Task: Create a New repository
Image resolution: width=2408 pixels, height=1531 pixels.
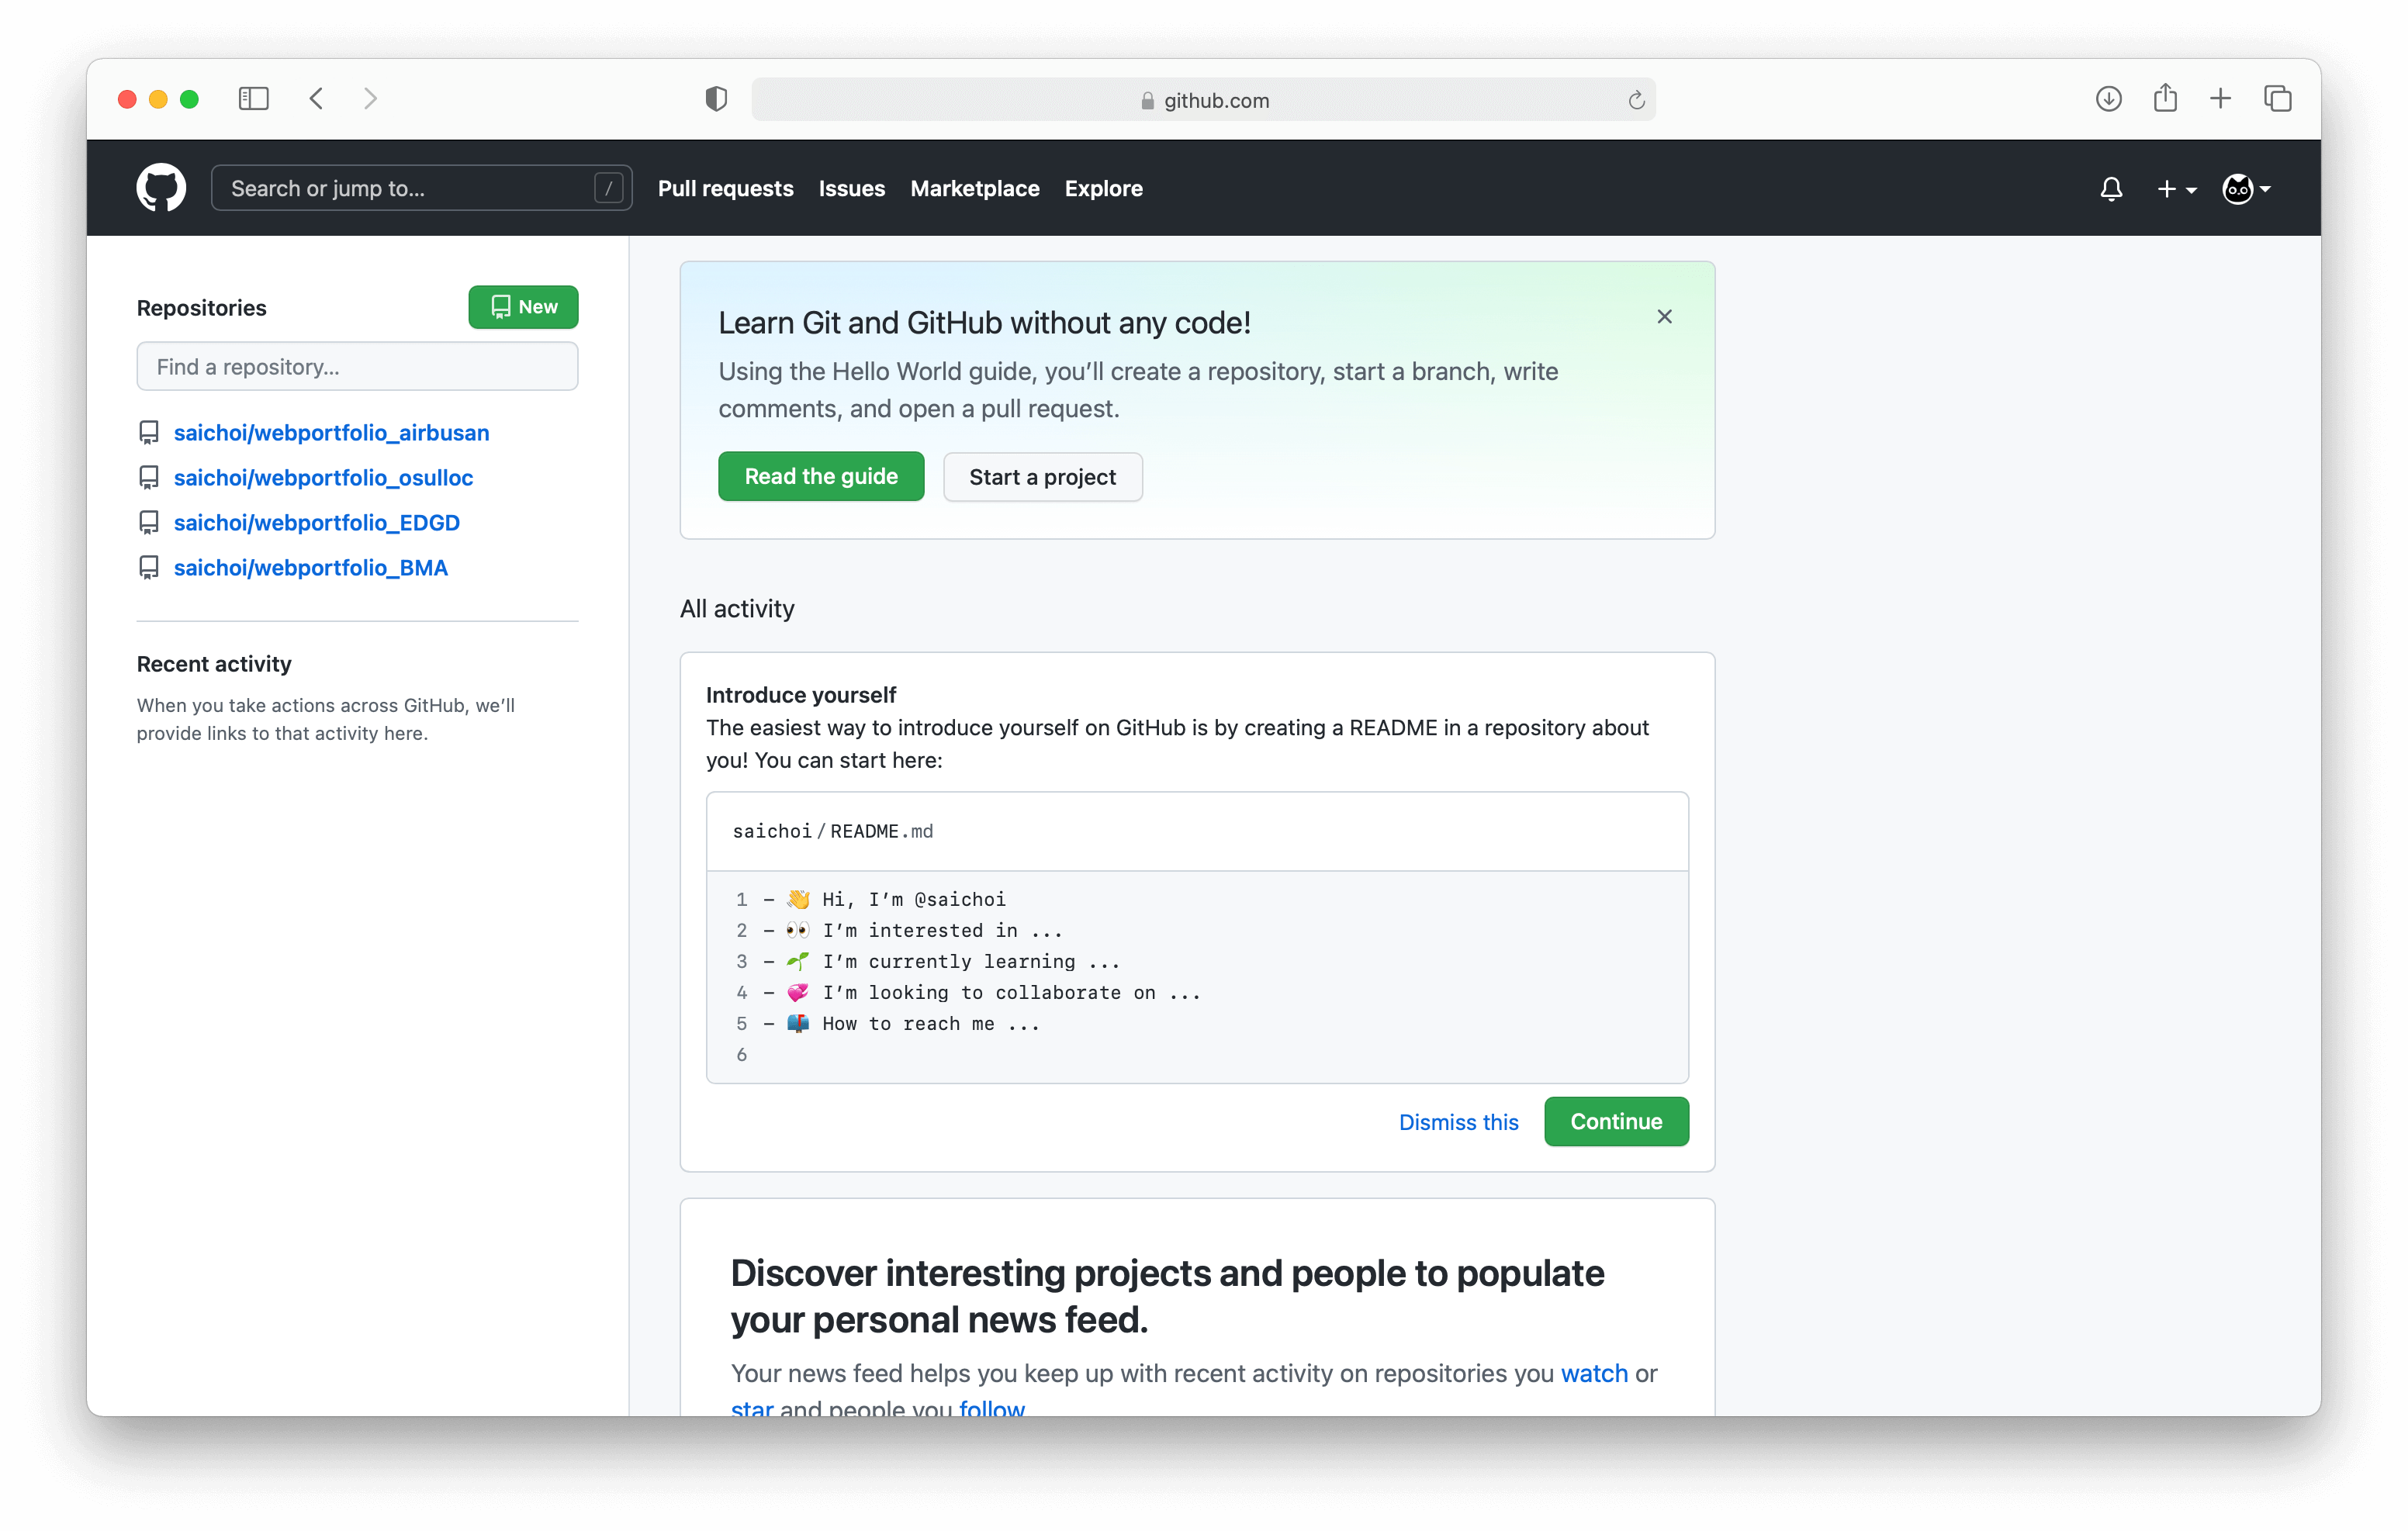Action: 523,307
